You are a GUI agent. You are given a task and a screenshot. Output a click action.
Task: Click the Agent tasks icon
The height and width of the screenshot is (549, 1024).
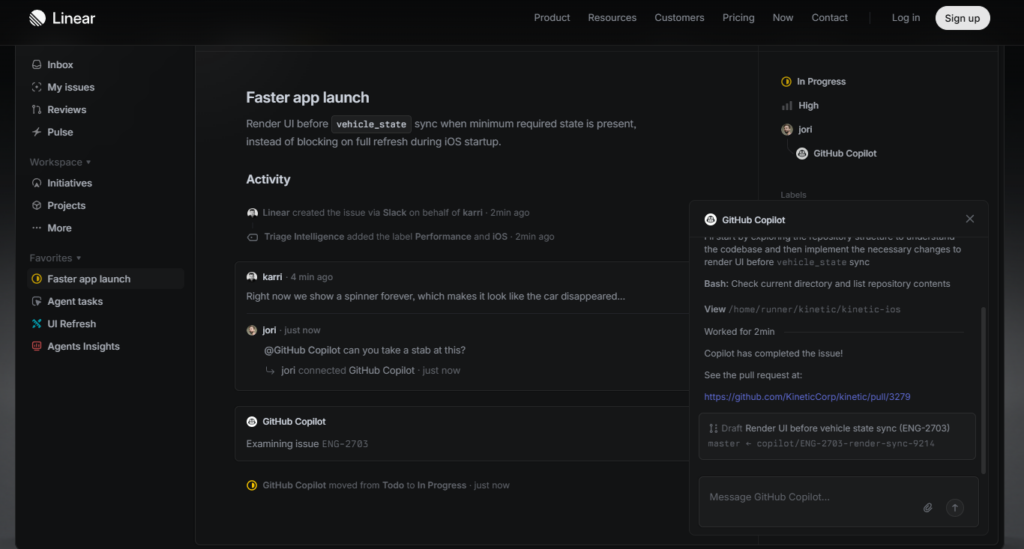click(x=37, y=302)
